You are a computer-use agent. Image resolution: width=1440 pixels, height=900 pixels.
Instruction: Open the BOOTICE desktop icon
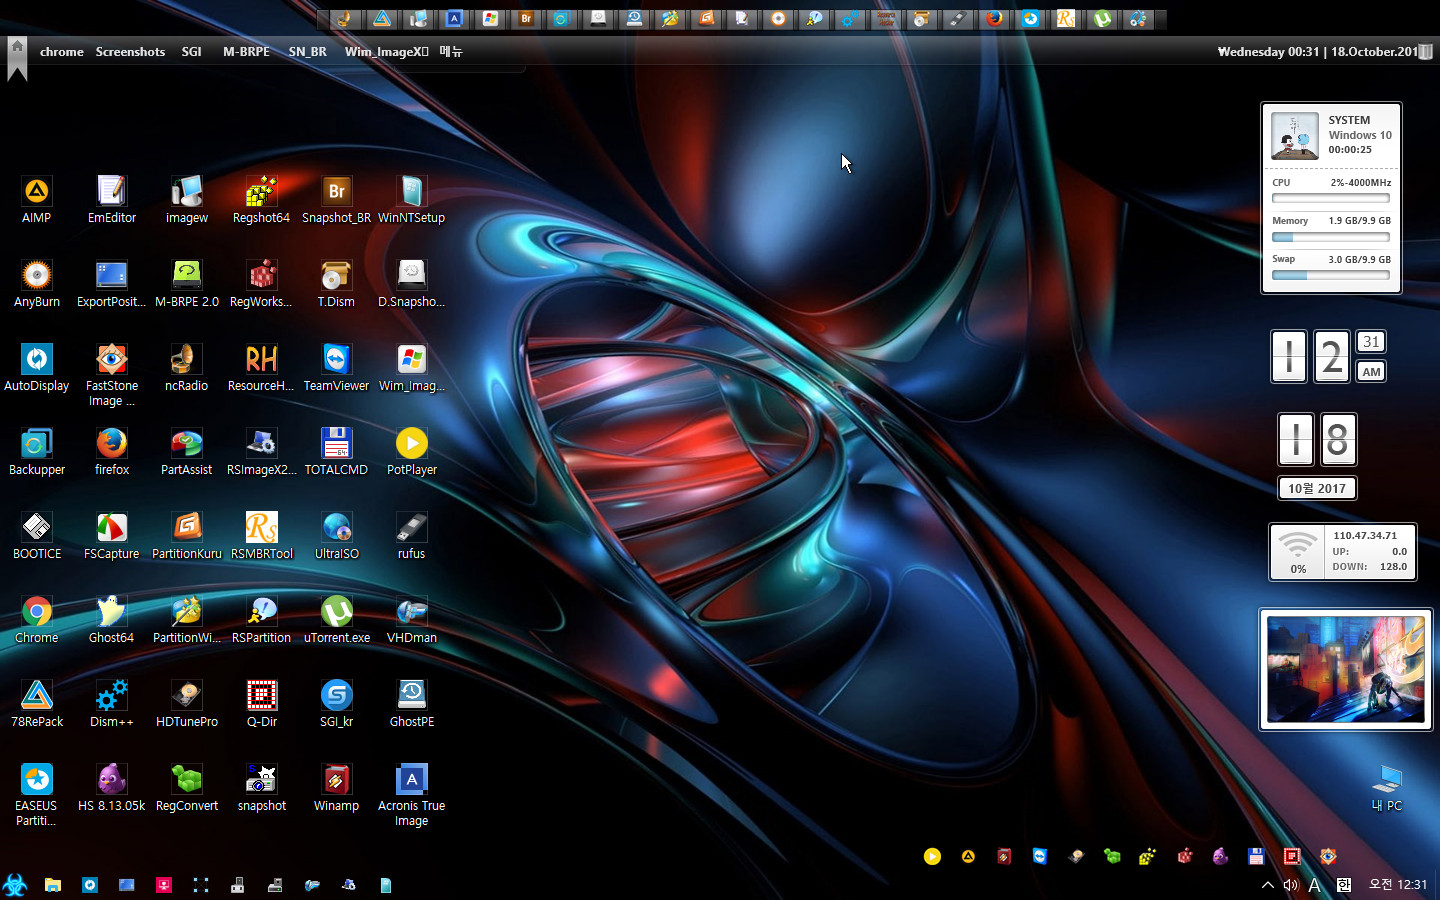pyautogui.click(x=37, y=535)
